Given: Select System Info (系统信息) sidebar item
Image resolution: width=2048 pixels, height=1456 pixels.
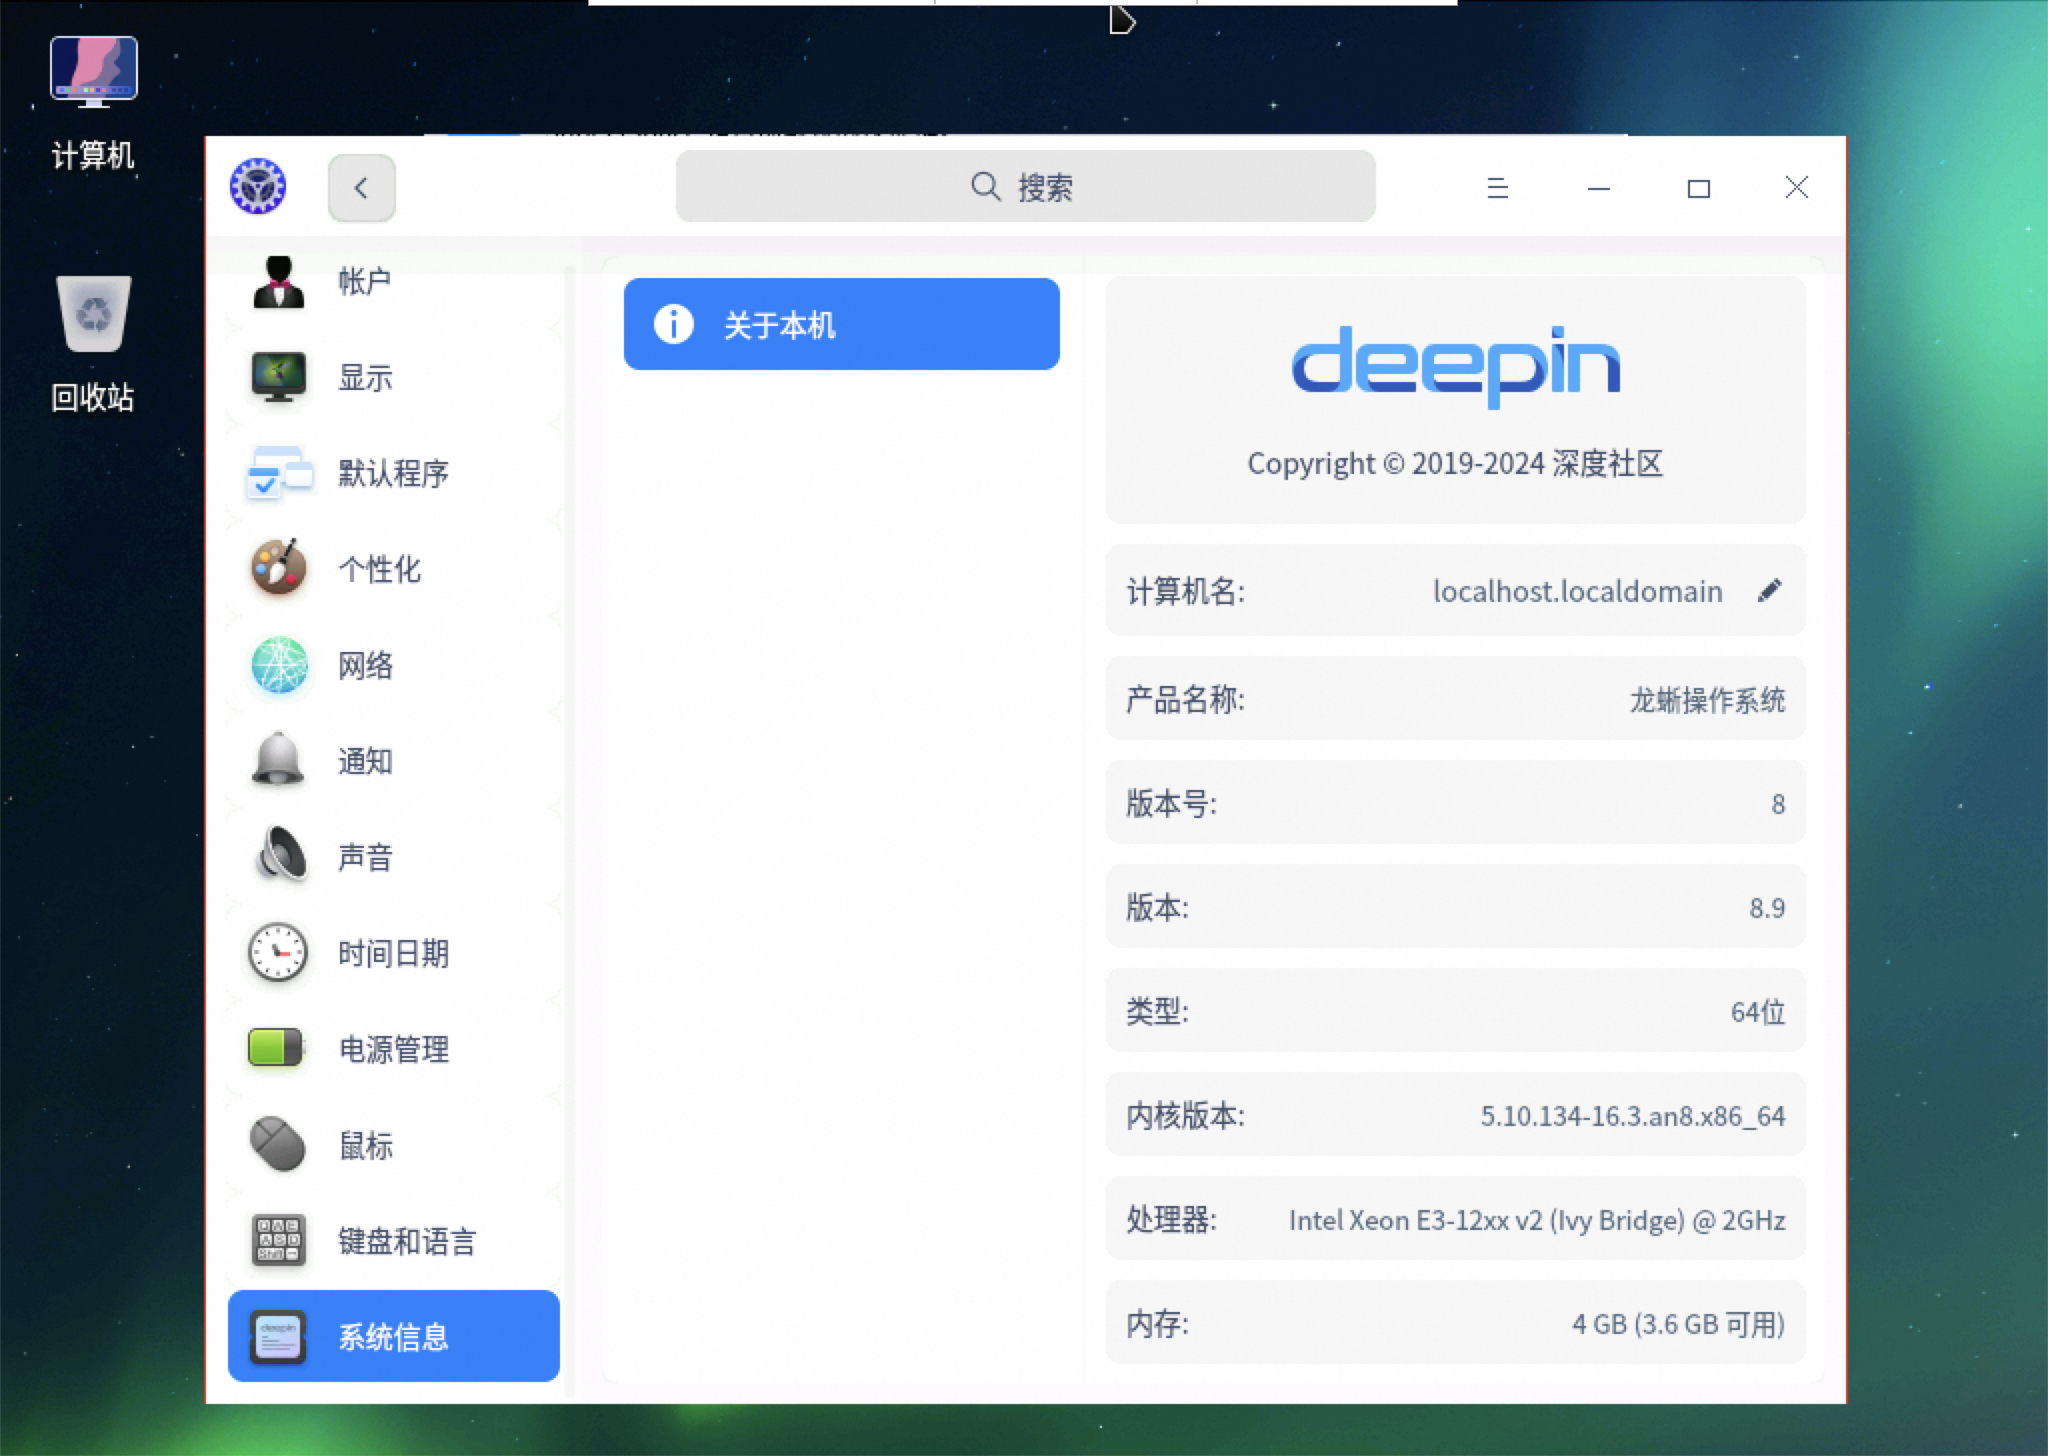Looking at the screenshot, I should (x=393, y=1336).
